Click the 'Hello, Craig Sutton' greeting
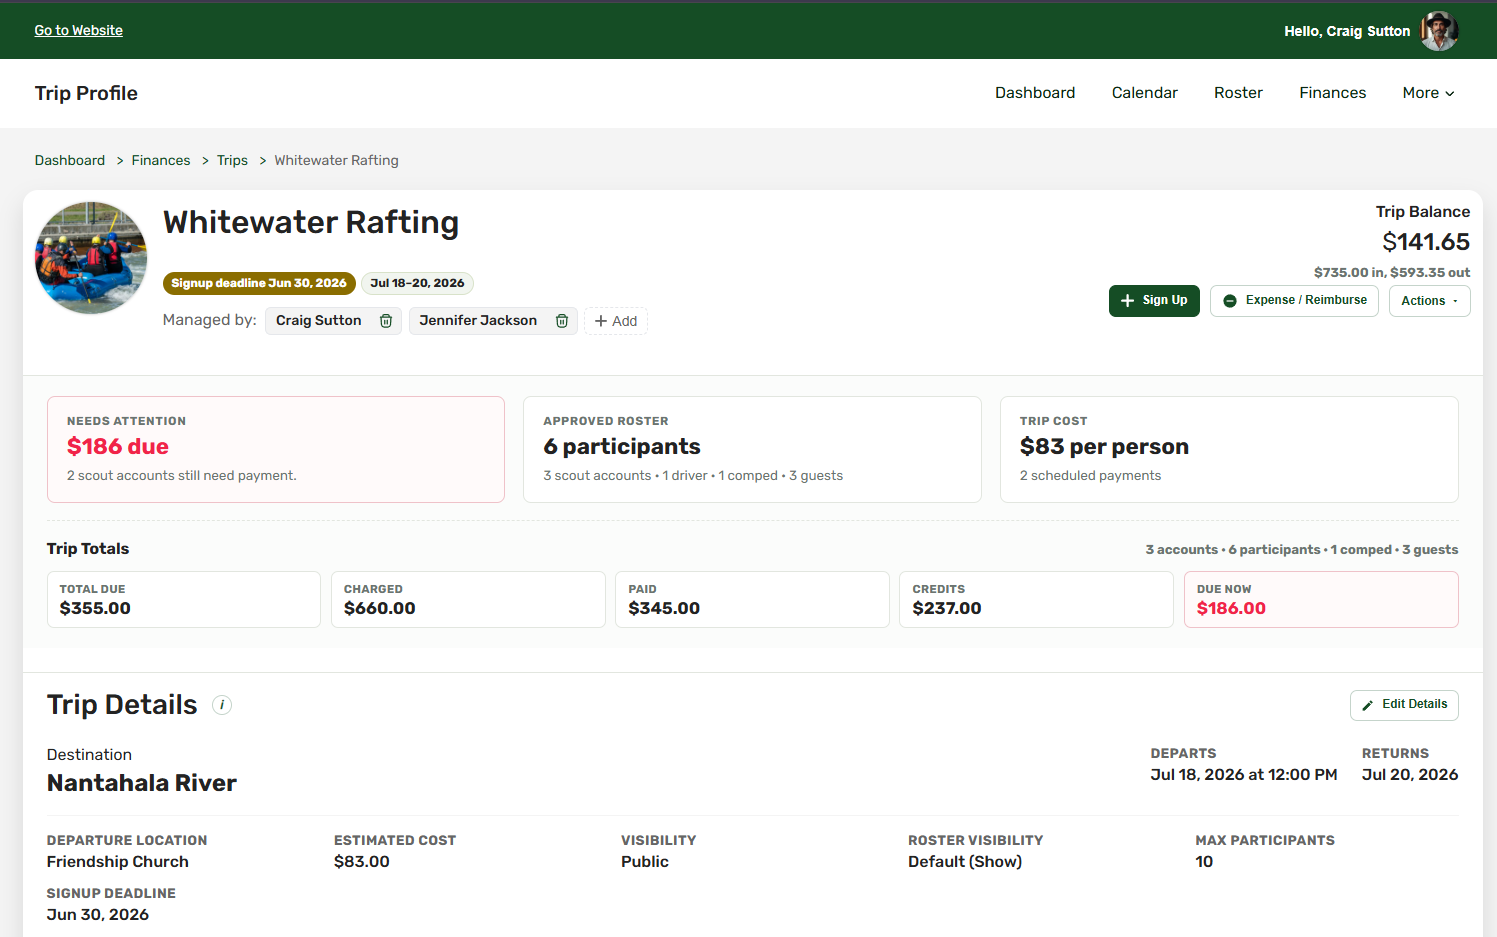1497x937 pixels. pyautogui.click(x=1347, y=31)
